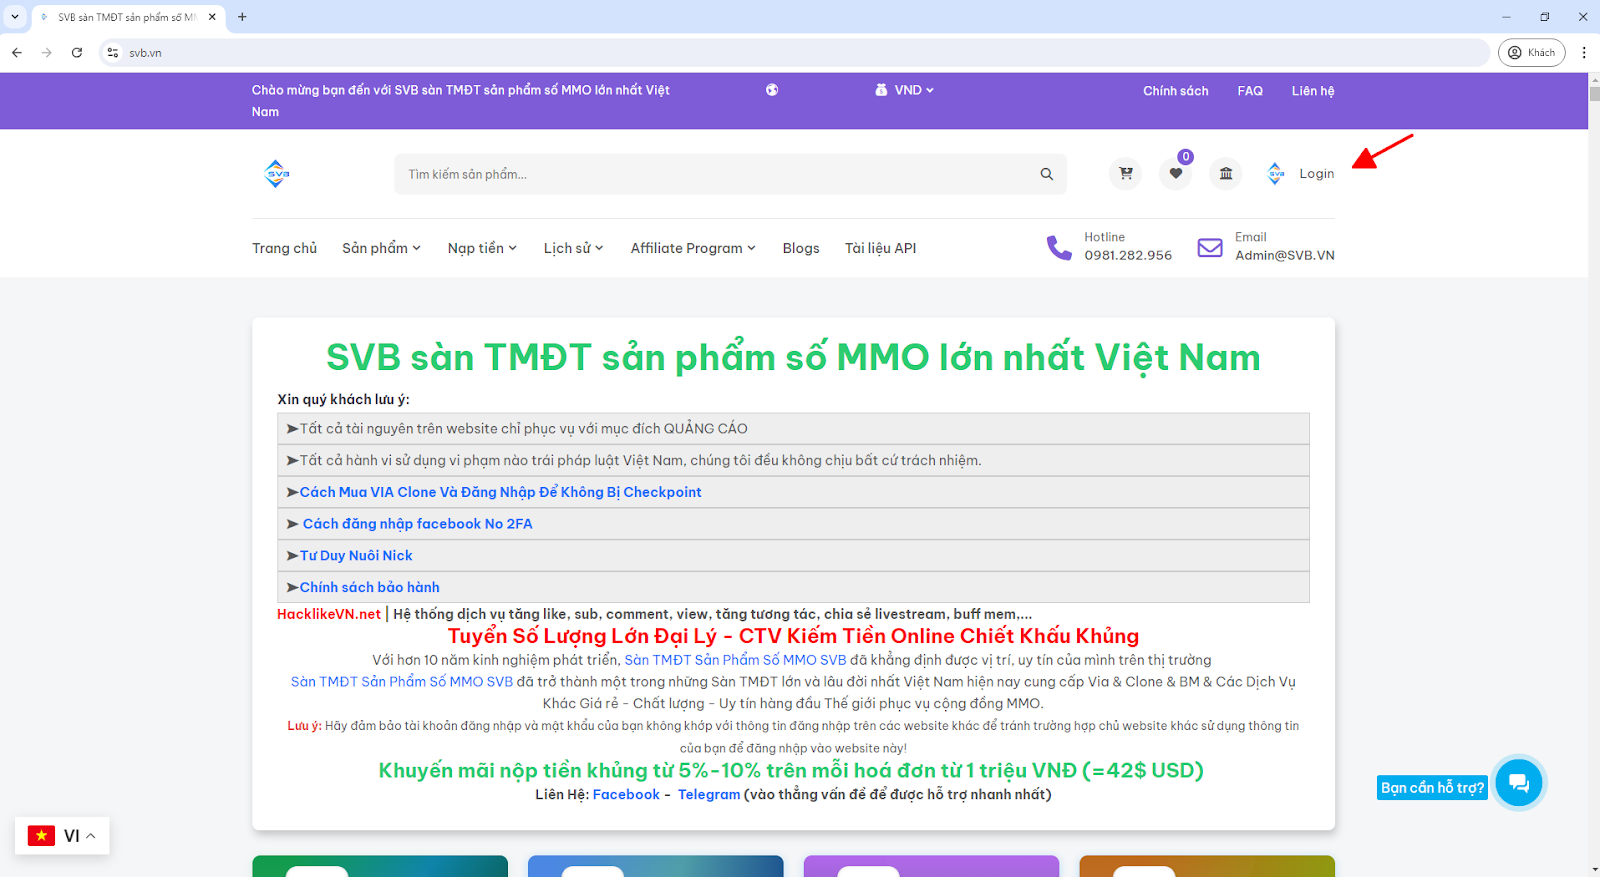Image resolution: width=1600 pixels, height=877 pixels.
Task: Click the Khuyến mãi nộp tiền khủng text
Action: pos(791,771)
